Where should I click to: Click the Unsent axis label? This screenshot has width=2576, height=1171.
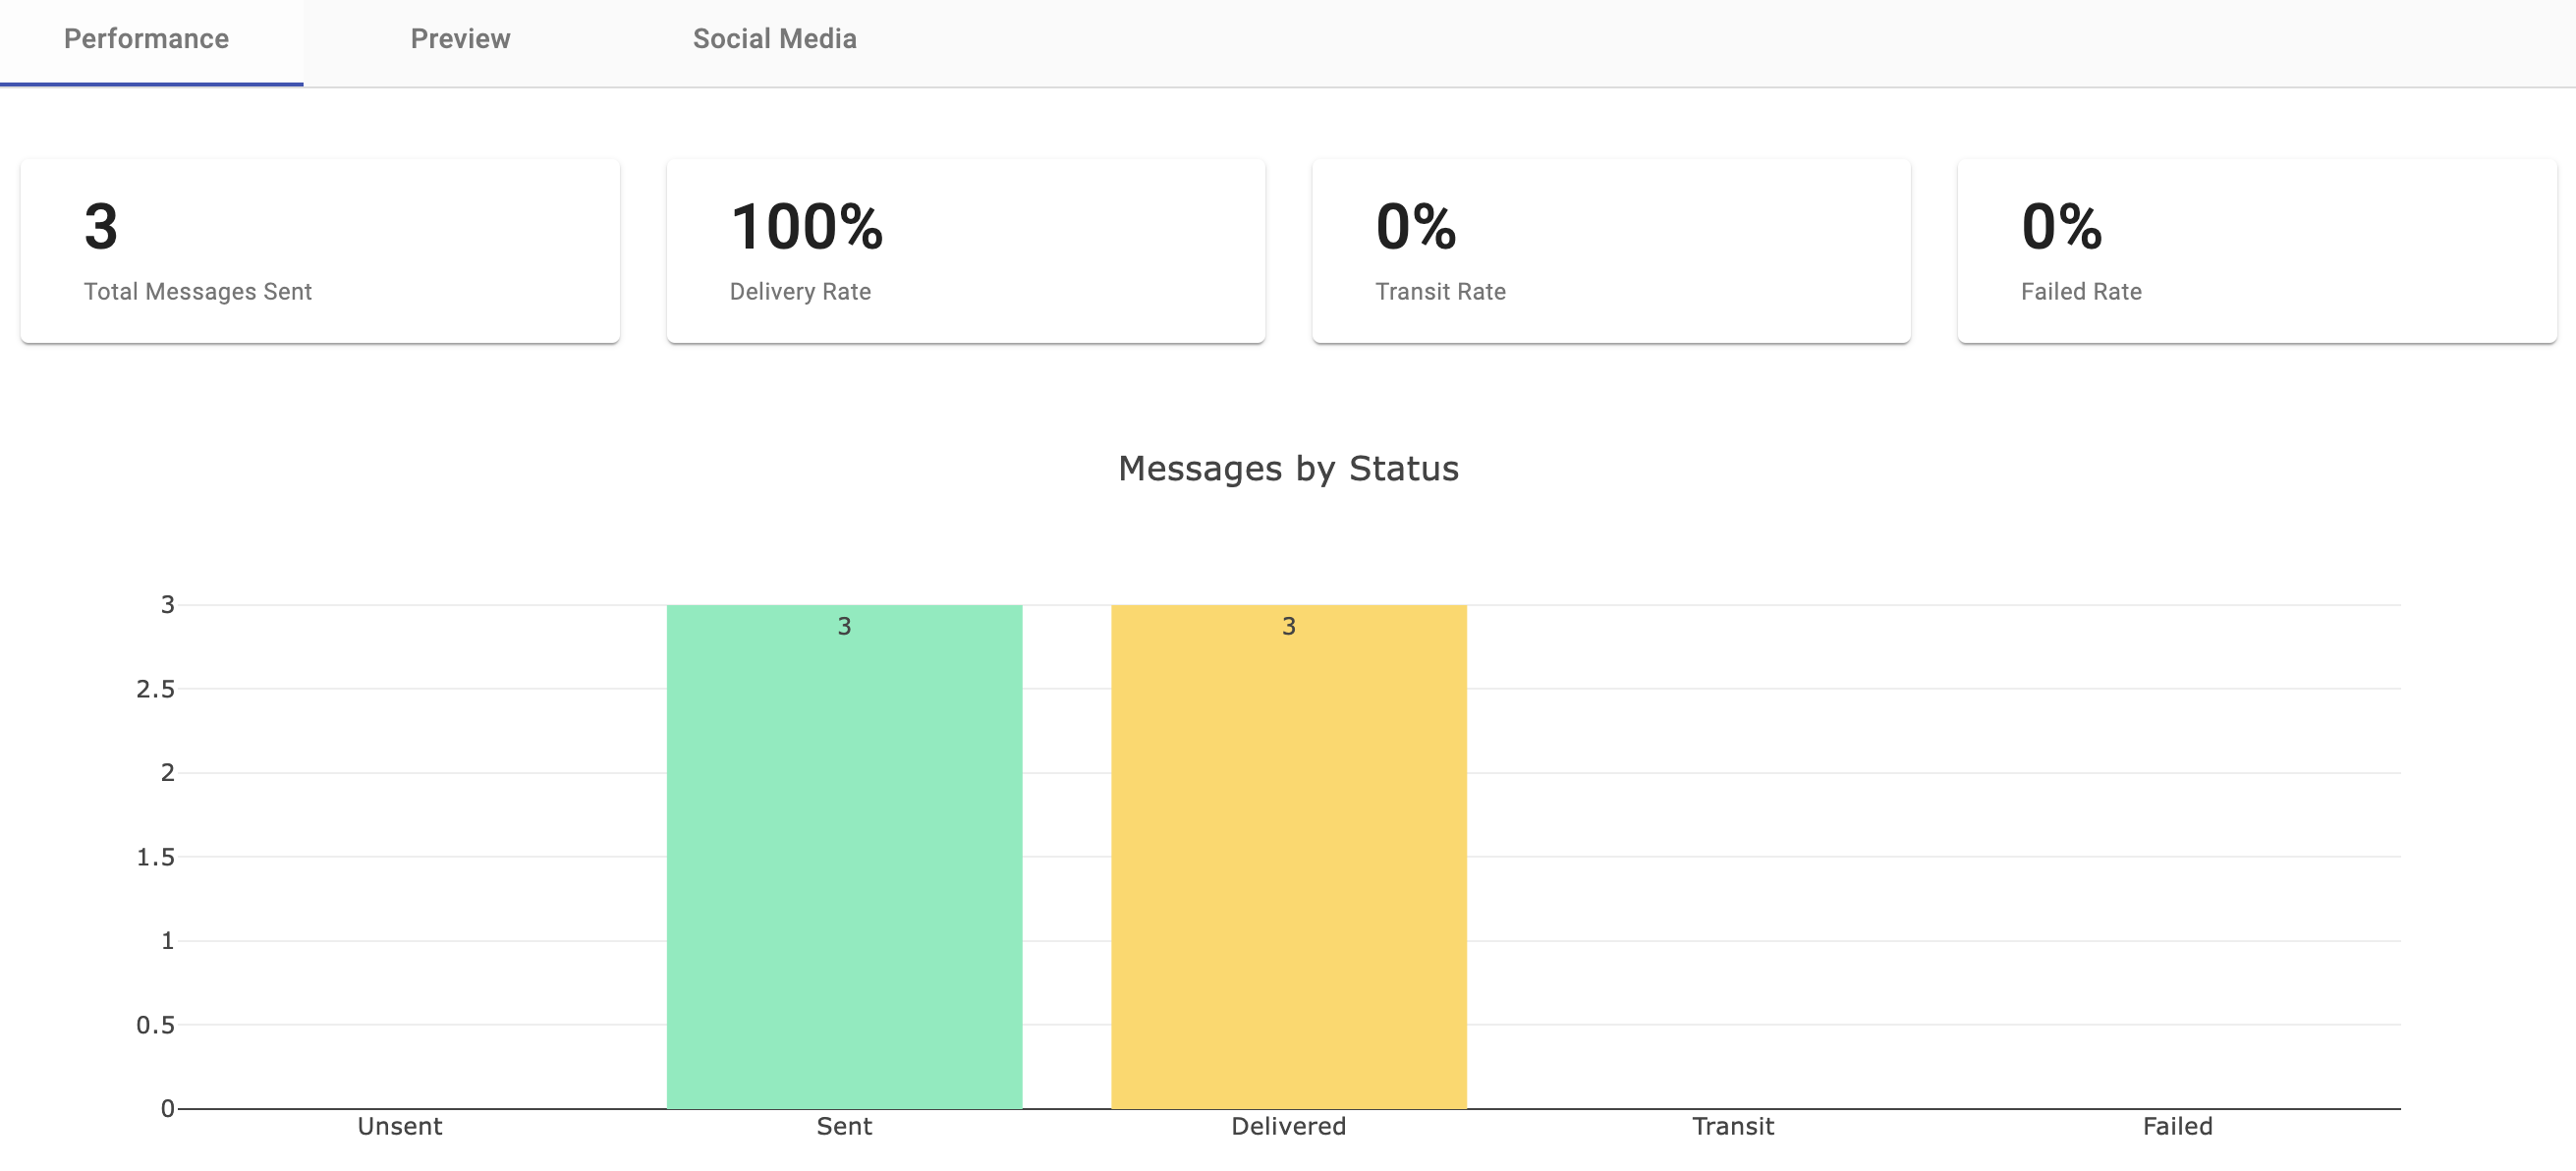399,1126
